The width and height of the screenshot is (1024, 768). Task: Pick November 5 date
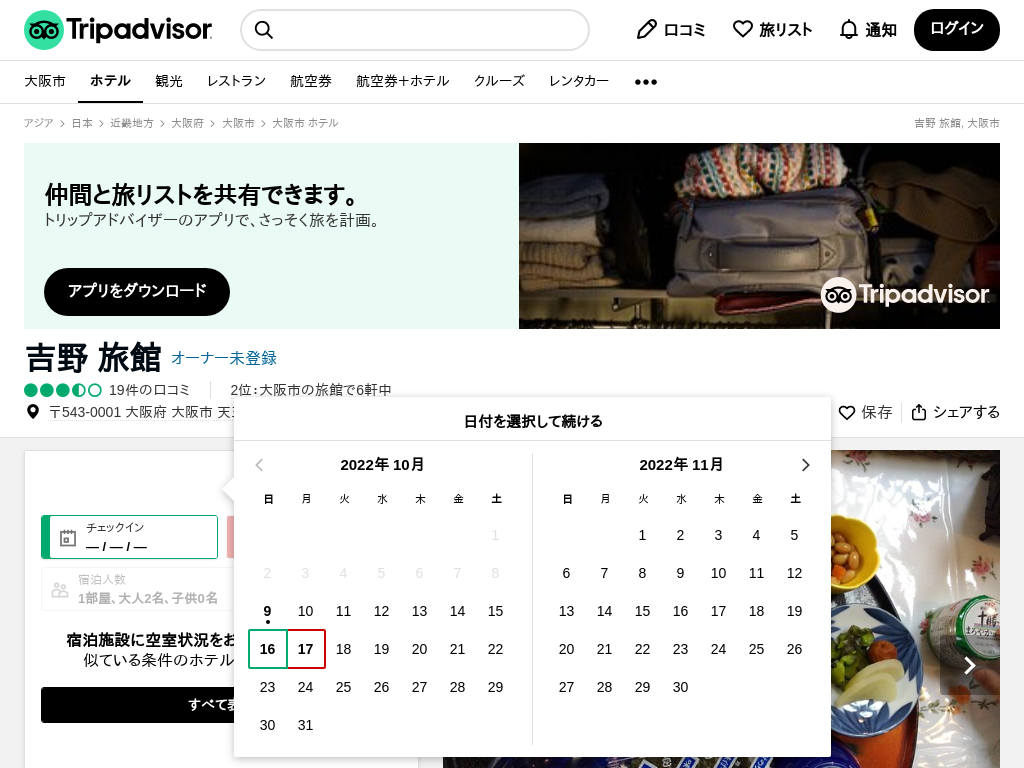tap(794, 536)
